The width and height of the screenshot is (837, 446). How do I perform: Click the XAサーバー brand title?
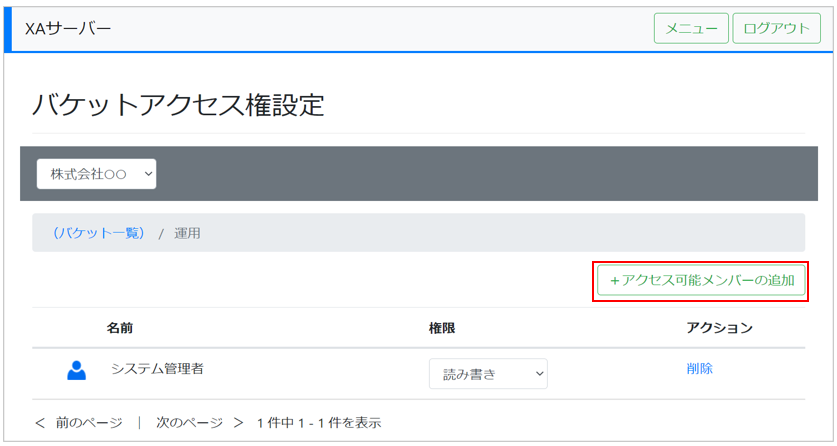tap(68, 29)
